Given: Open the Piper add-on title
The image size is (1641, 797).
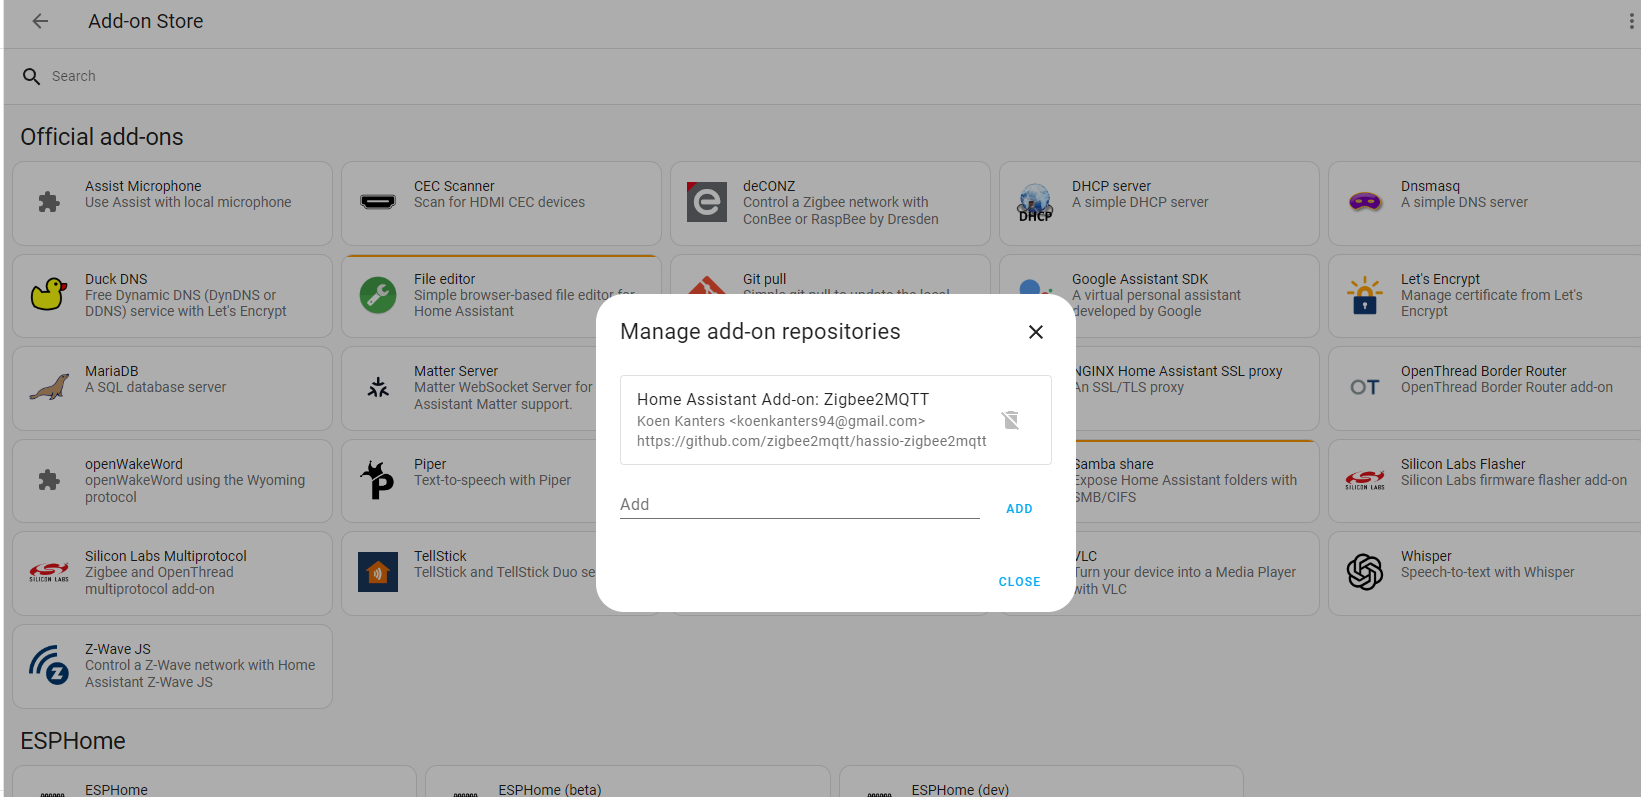Looking at the screenshot, I should click(430, 464).
